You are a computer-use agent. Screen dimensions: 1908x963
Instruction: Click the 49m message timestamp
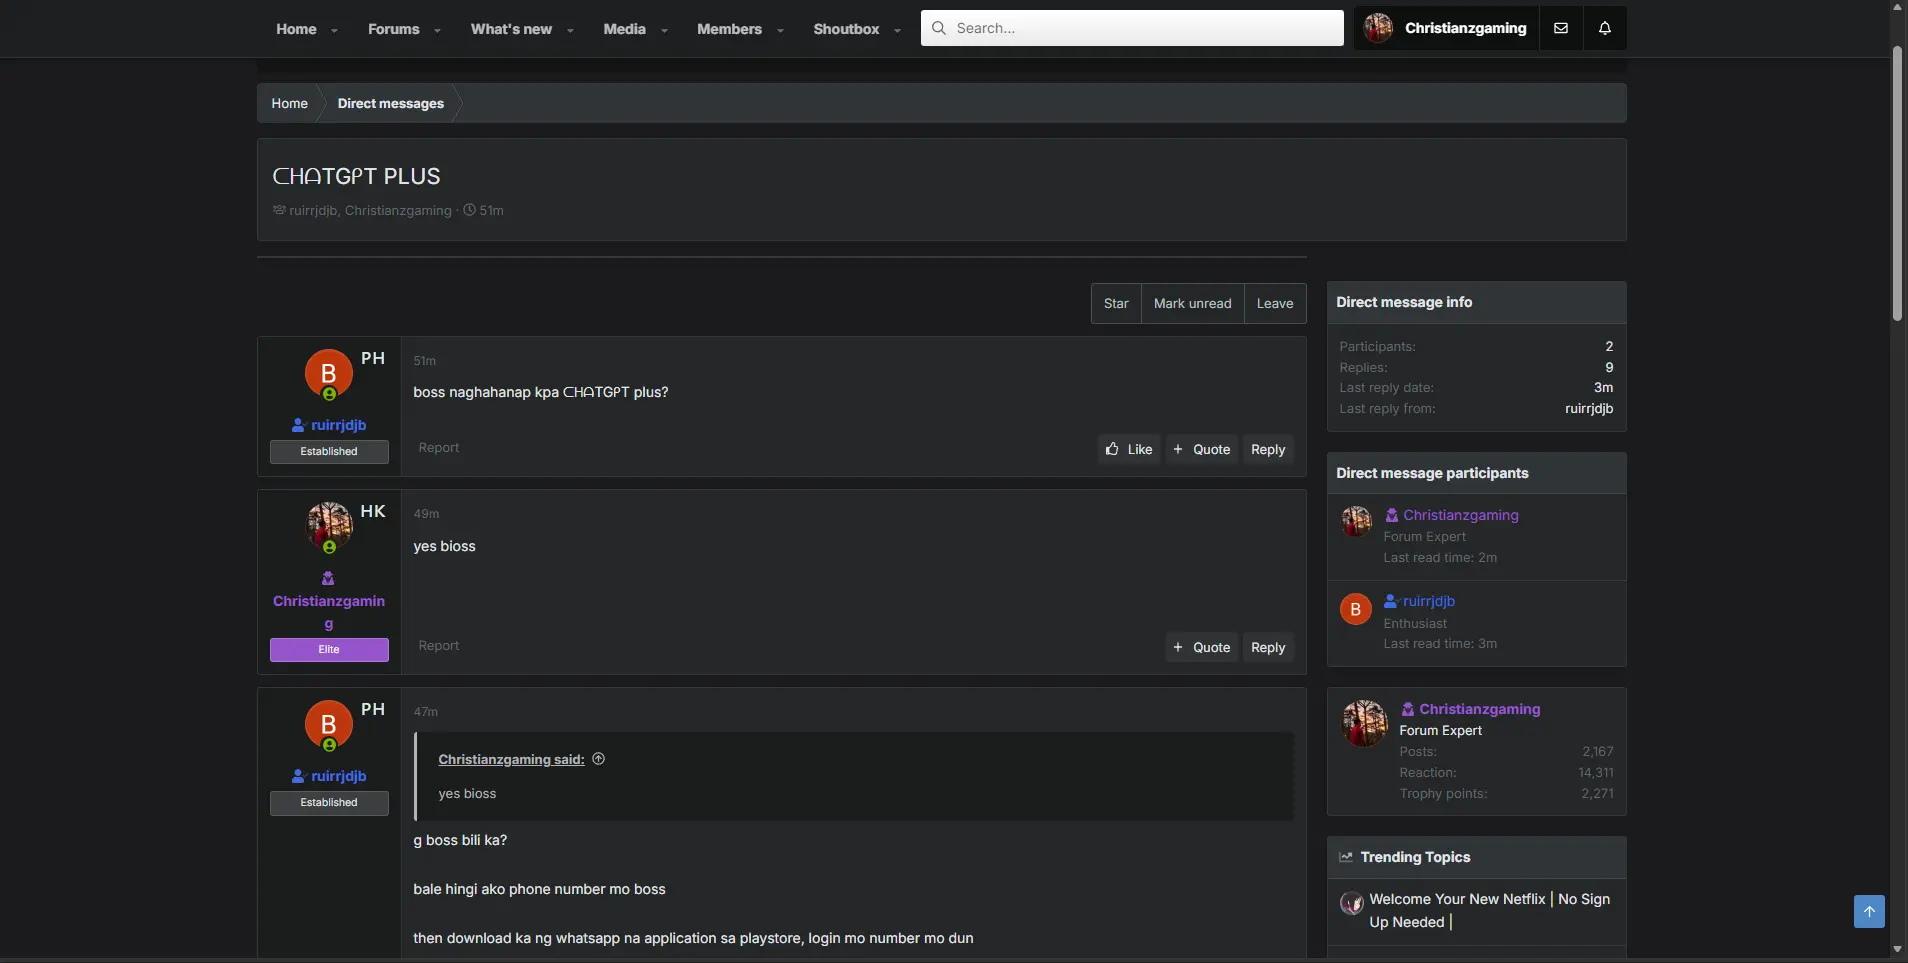coord(426,513)
